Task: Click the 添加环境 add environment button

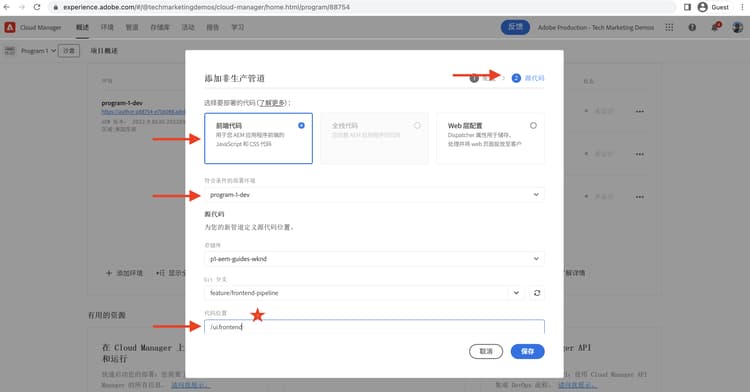Action: (124, 273)
